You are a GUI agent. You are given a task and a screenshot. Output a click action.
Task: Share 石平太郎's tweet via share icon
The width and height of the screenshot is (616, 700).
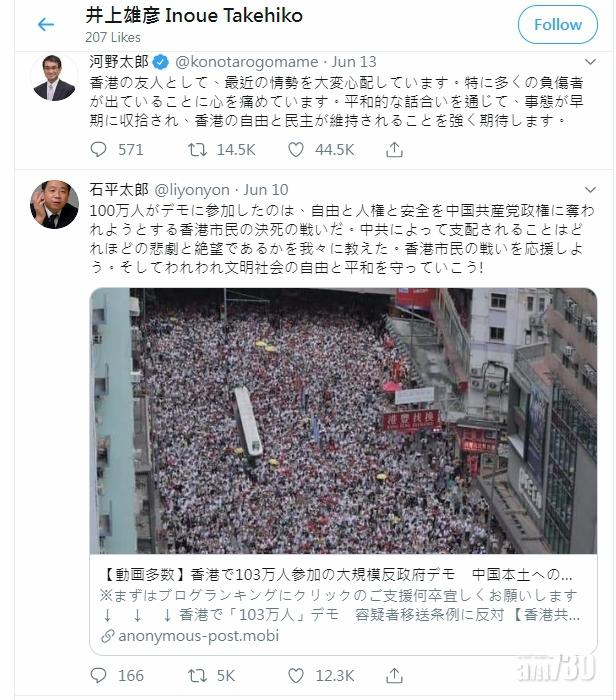394,675
